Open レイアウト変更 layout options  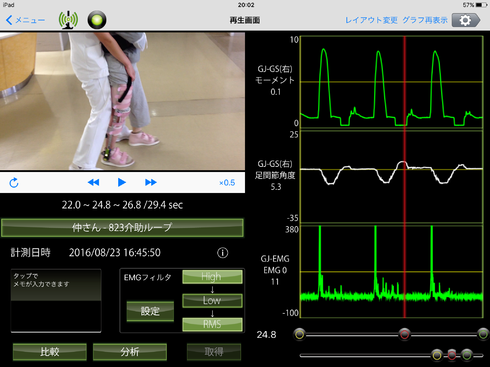pyautogui.click(x=371, y=20)
